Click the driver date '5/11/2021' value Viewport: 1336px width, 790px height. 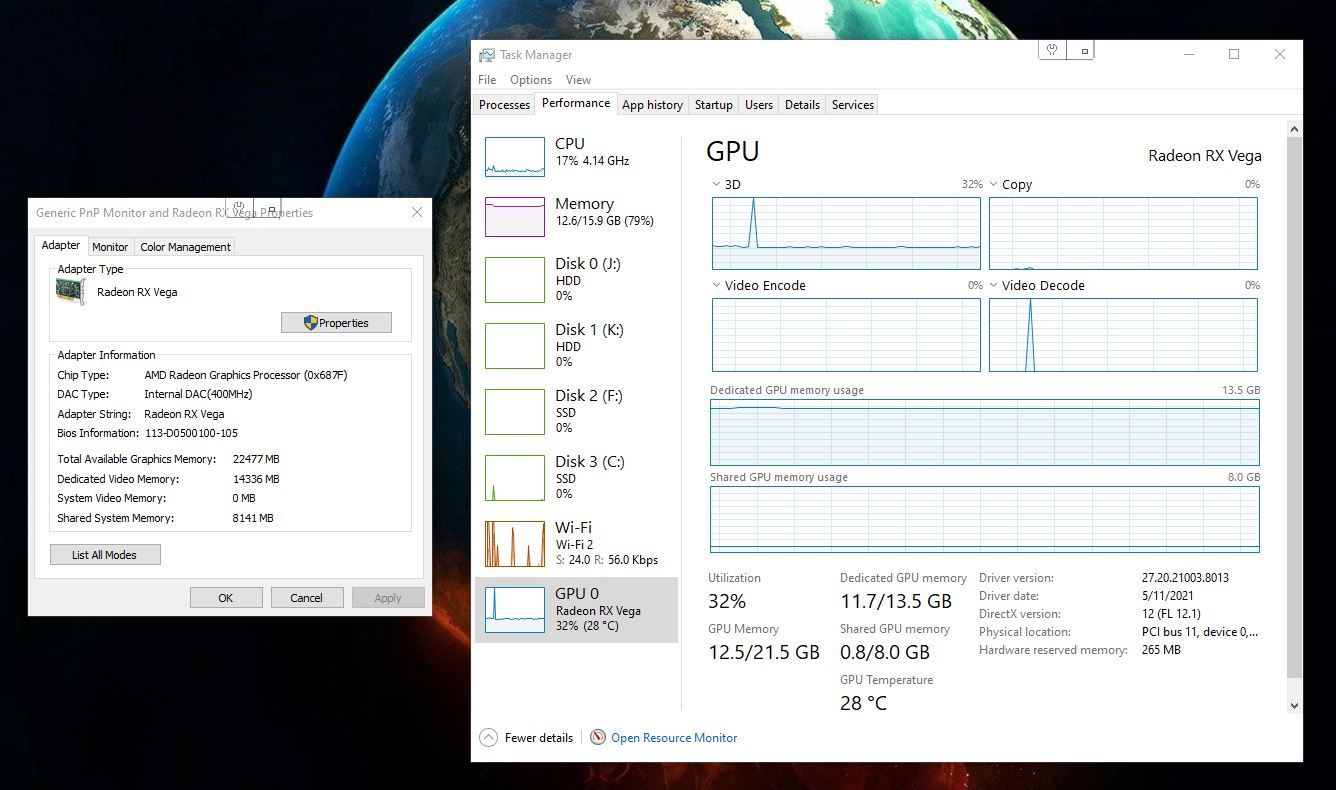point(1168,596)
